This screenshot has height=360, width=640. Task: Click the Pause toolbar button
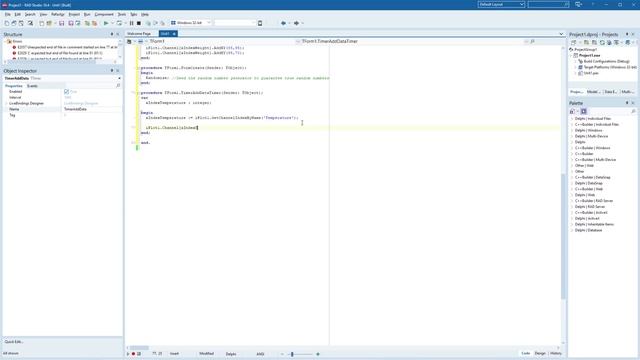click(131, 23)
